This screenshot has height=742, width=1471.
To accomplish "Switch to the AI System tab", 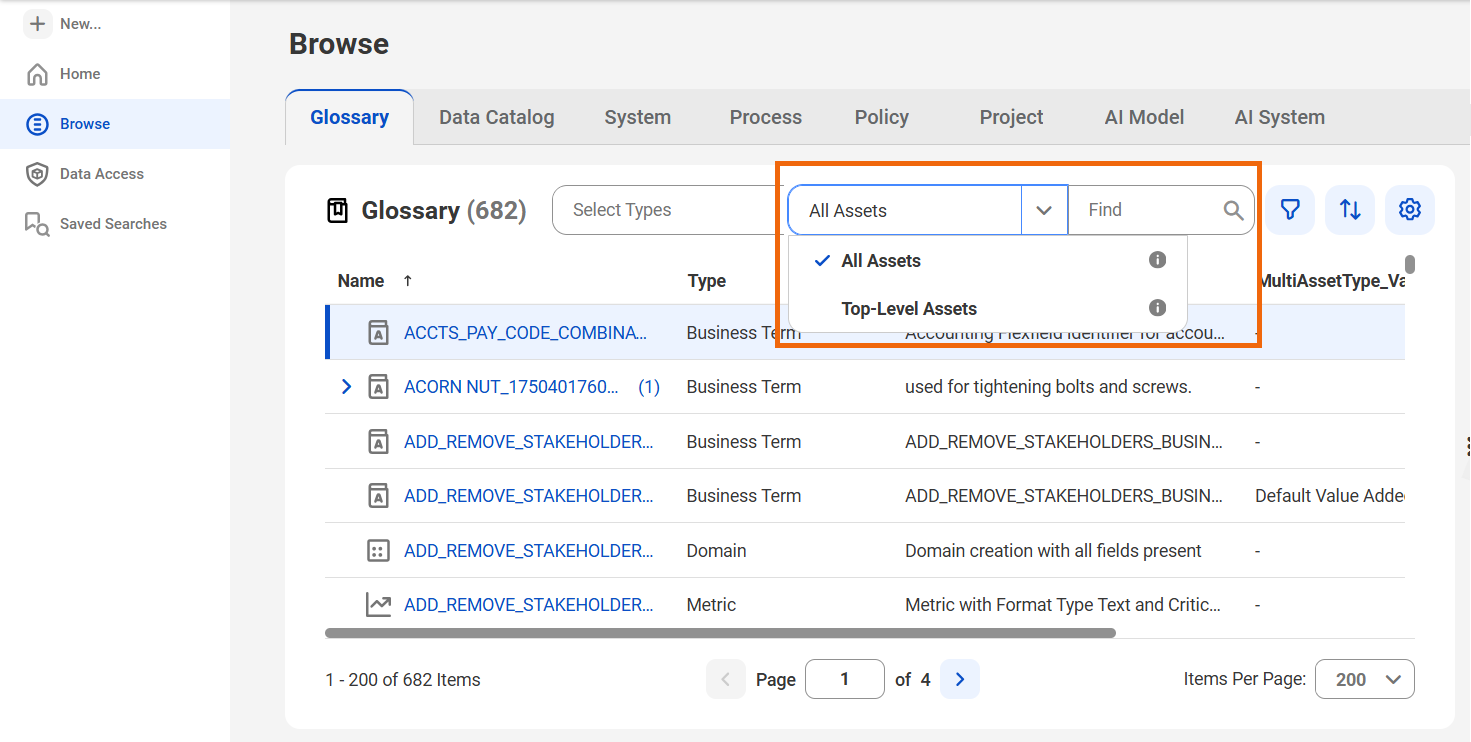I will pyautogui.click(x=1280, y=117).
